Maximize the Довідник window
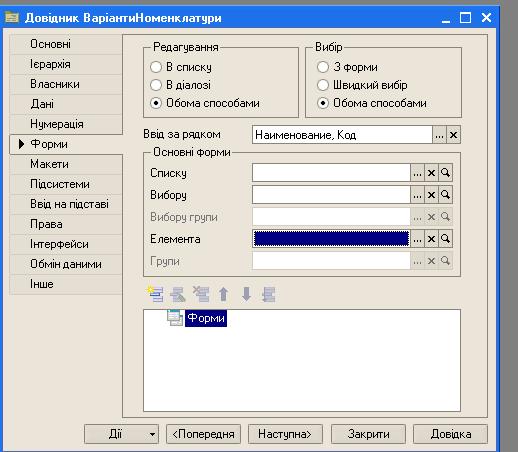Image resolution: width=518 pixels, height=452 pixels. [465, 17]
